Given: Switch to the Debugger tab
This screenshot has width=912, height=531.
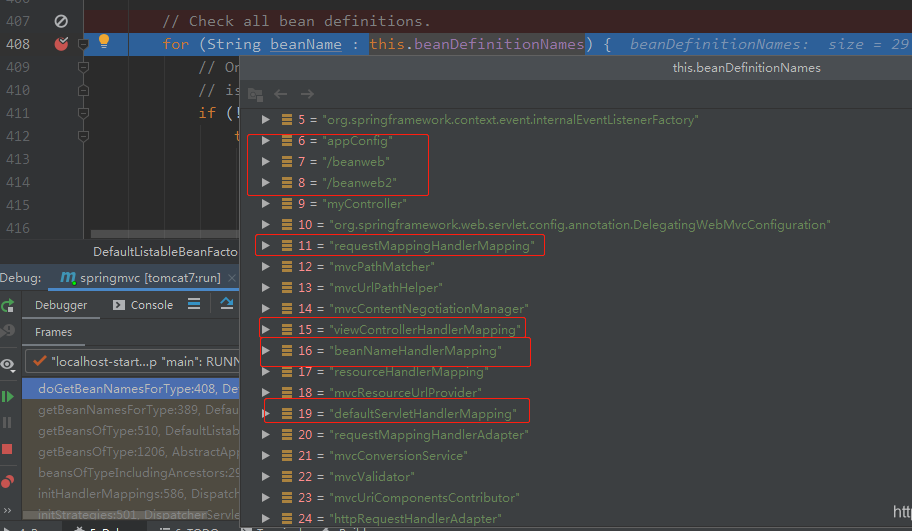Looking at the screenshot, I should point(60,305).
